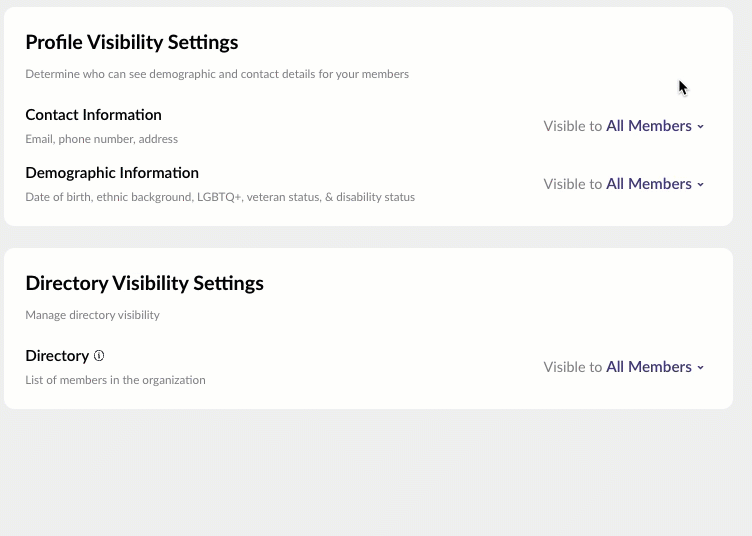Select the Demographic Information label
This screenshot has height=536, width=752.
112,173
